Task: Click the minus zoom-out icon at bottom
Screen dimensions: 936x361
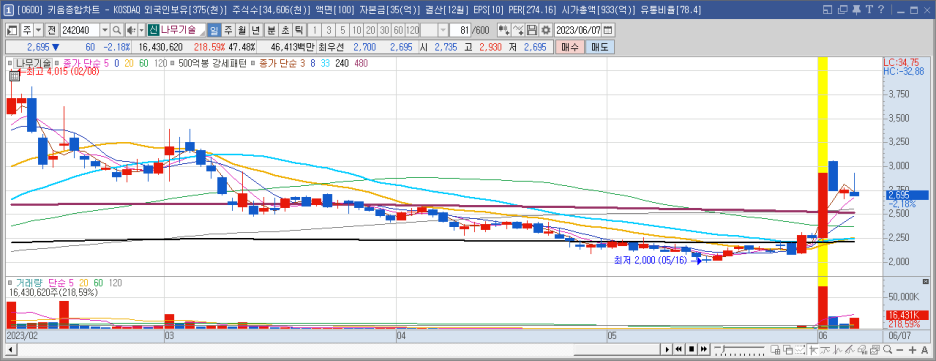Action: point(900,350)
